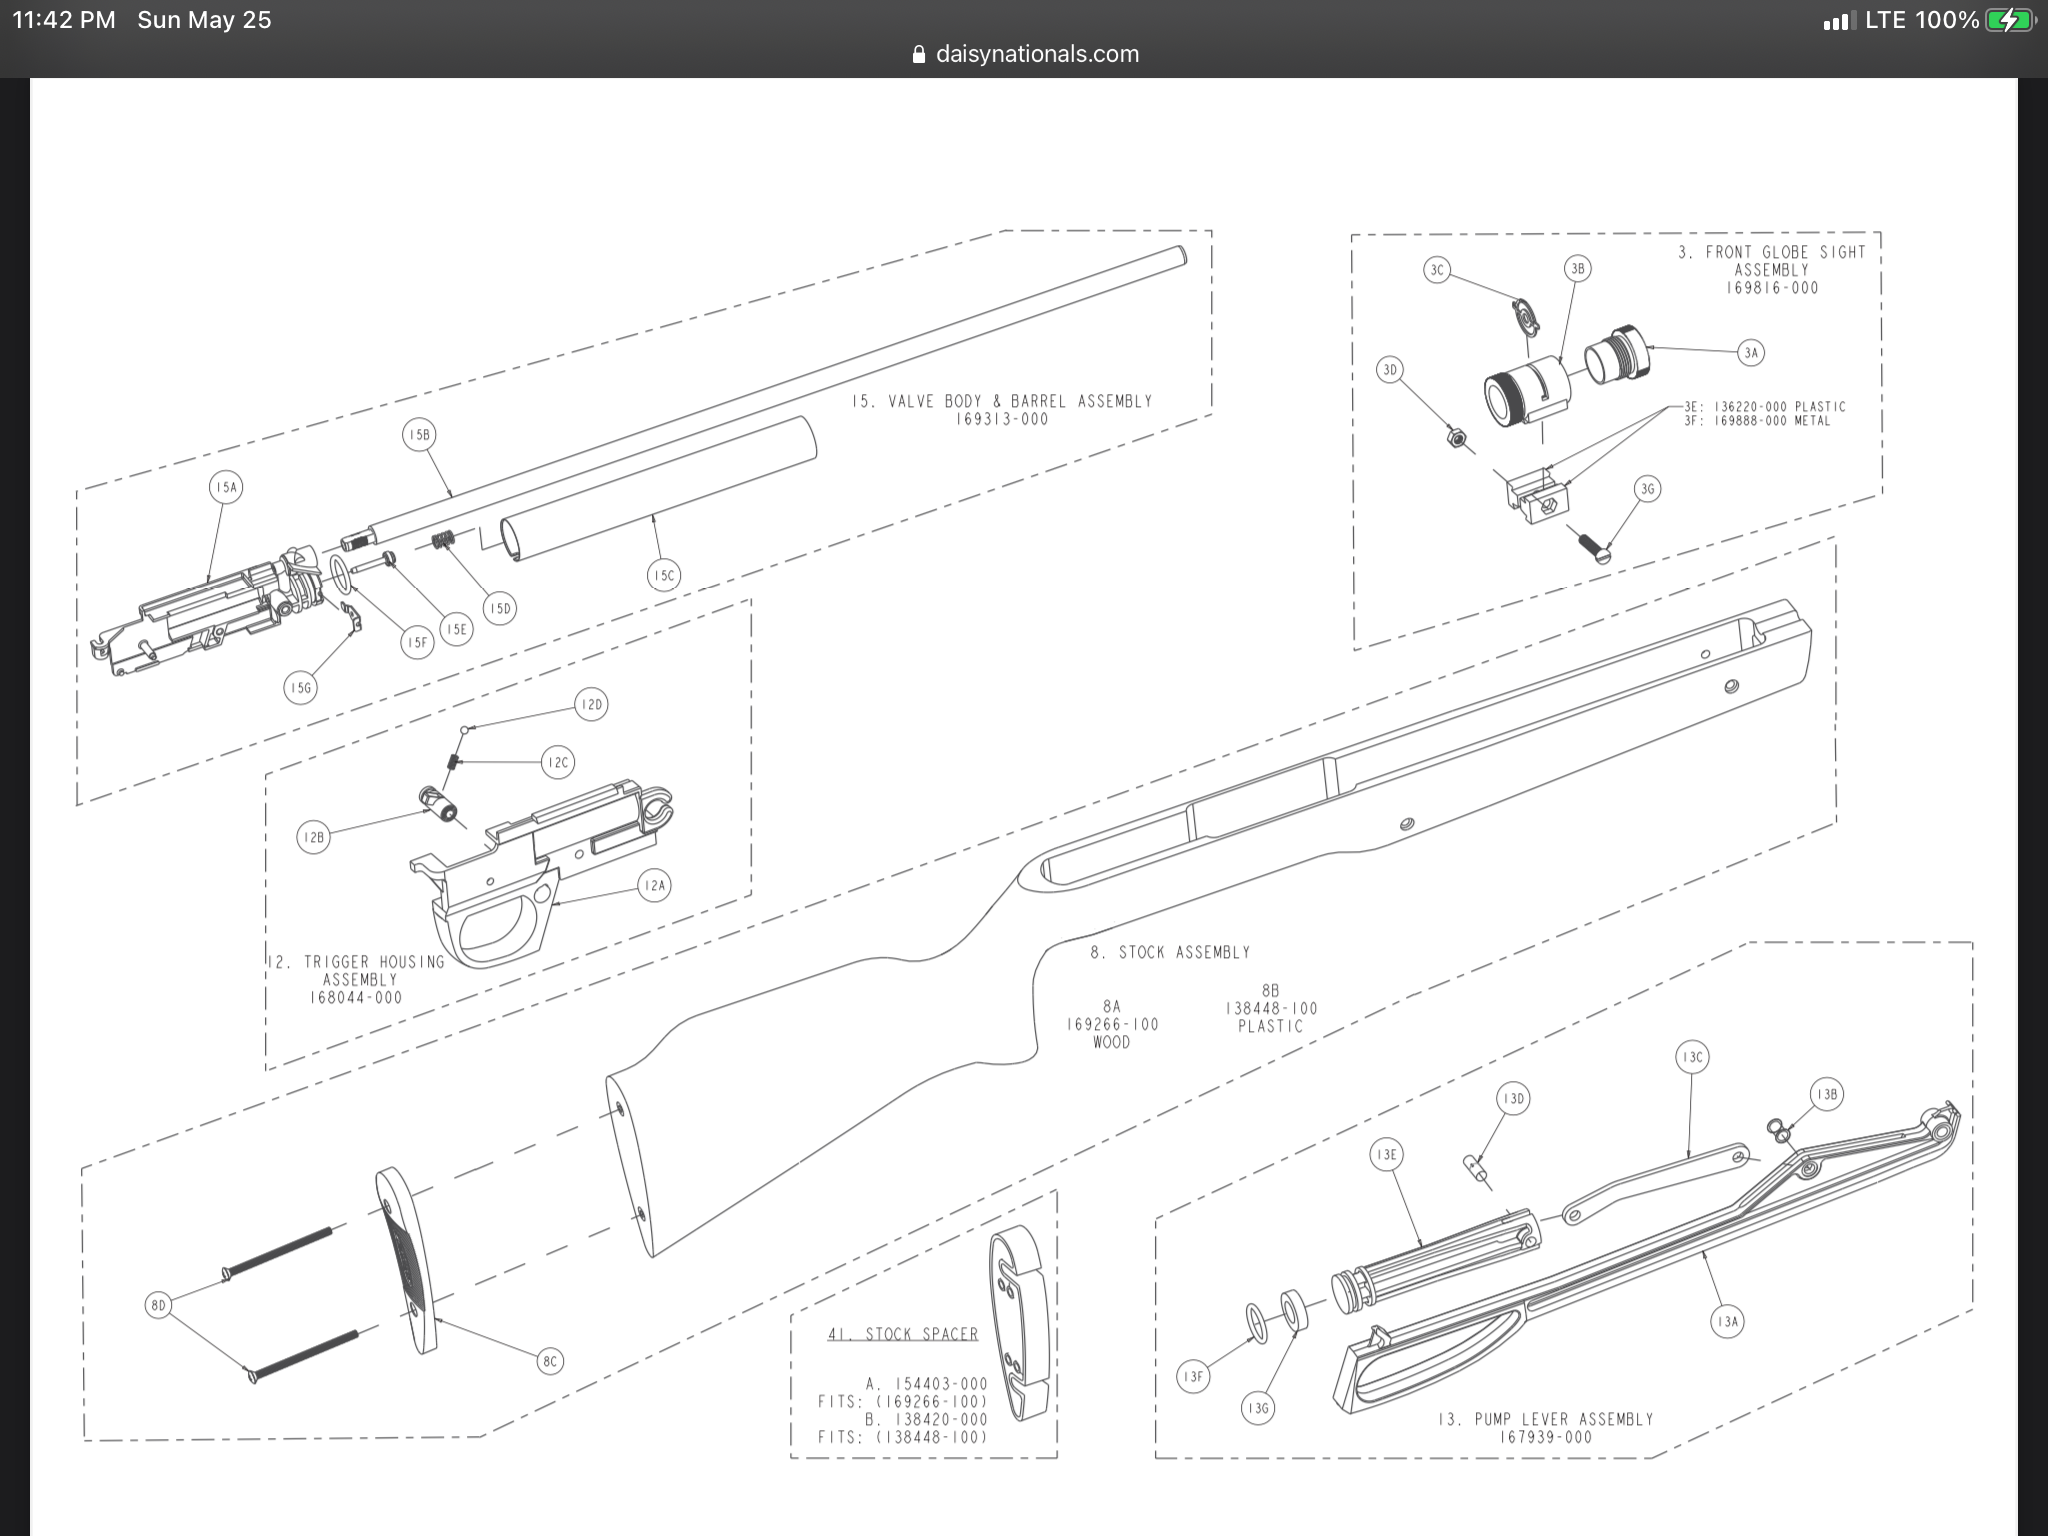Click callout bubble 15B
The width and height of the screenshot is (2048, 1536).
(x=419, y=435)
